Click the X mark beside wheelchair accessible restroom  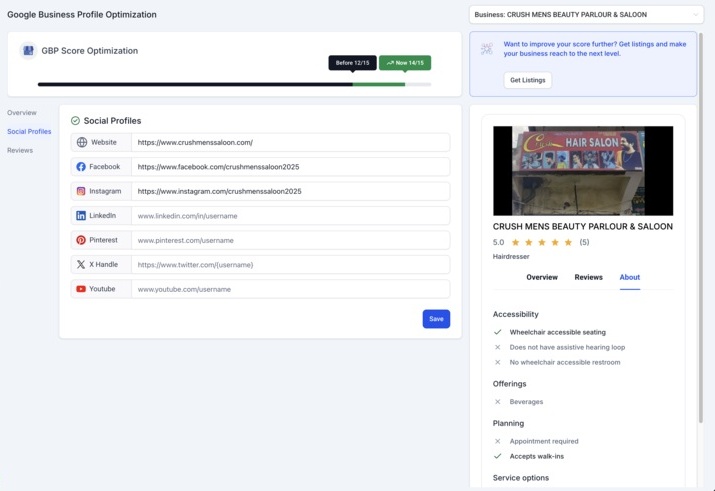pos(497,362)
